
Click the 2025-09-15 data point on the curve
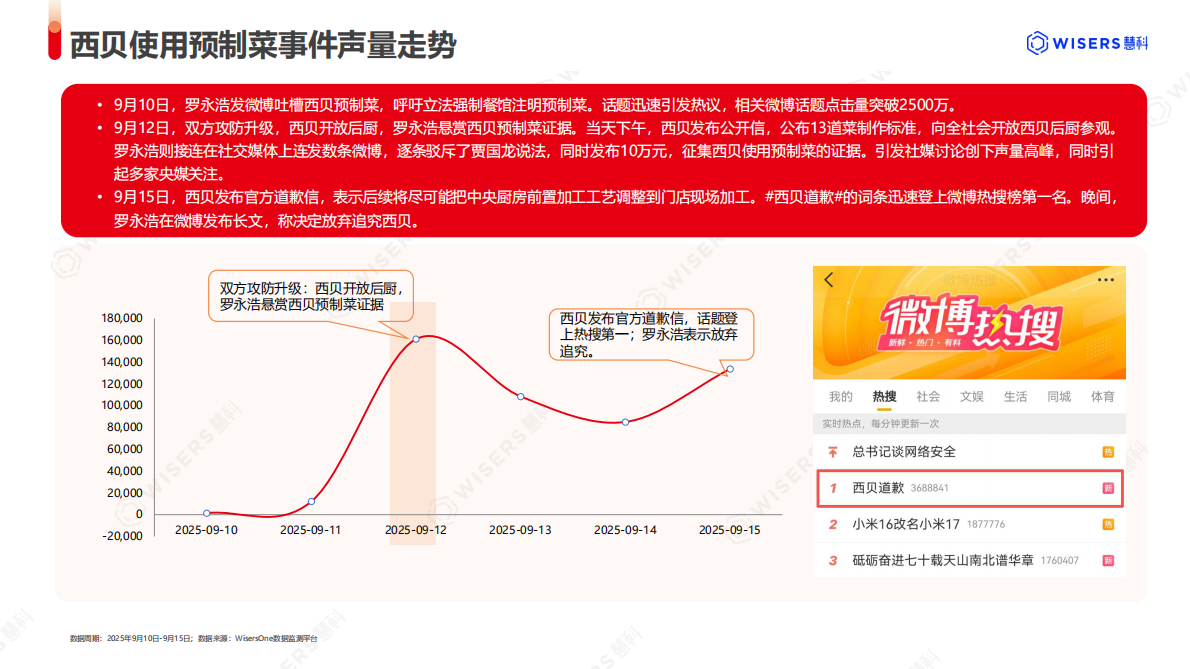(x=729, y=370)
